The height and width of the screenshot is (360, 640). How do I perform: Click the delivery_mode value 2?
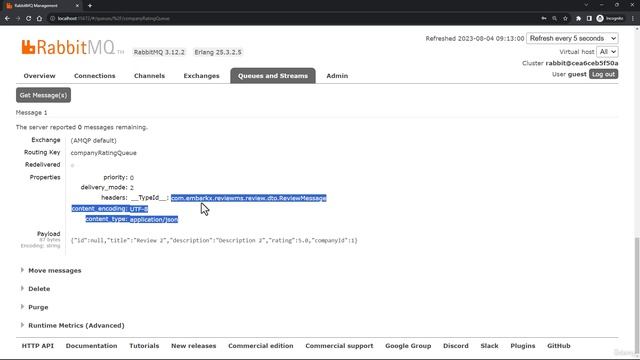(x=132, y=188)
